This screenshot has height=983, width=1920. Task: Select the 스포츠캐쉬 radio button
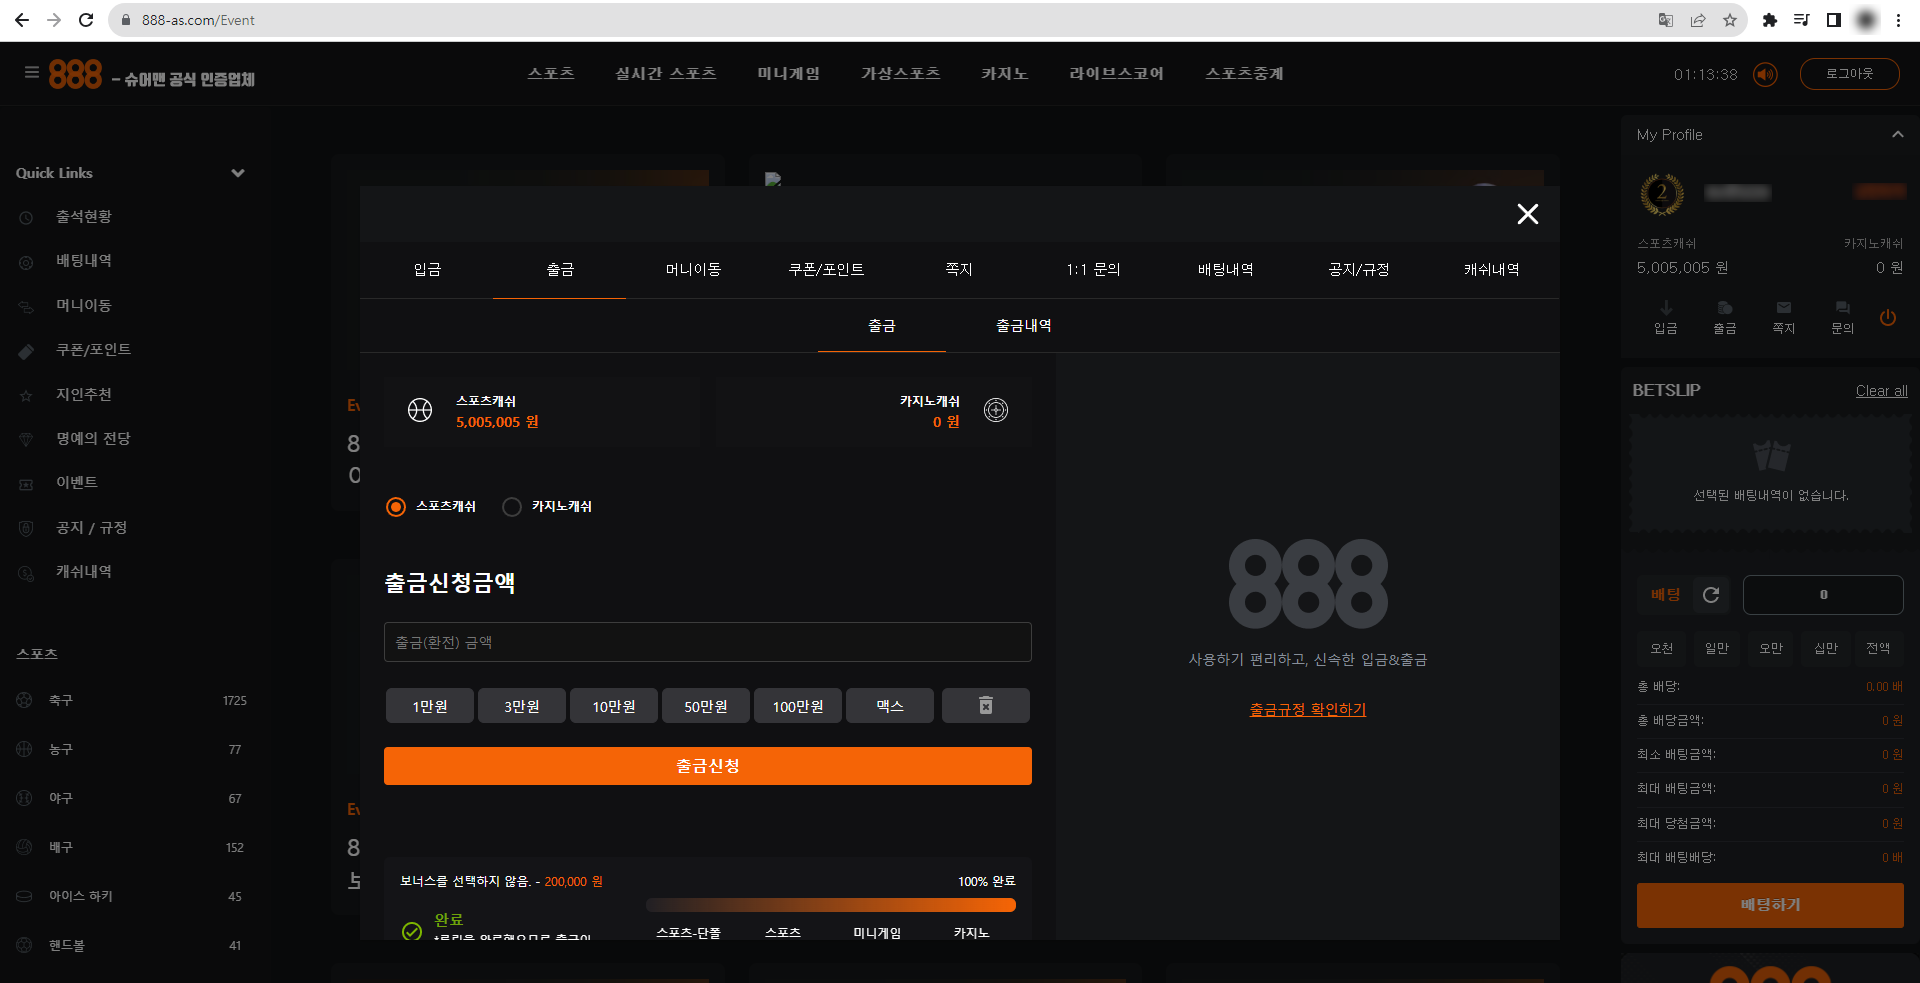(x=395, y=507)
